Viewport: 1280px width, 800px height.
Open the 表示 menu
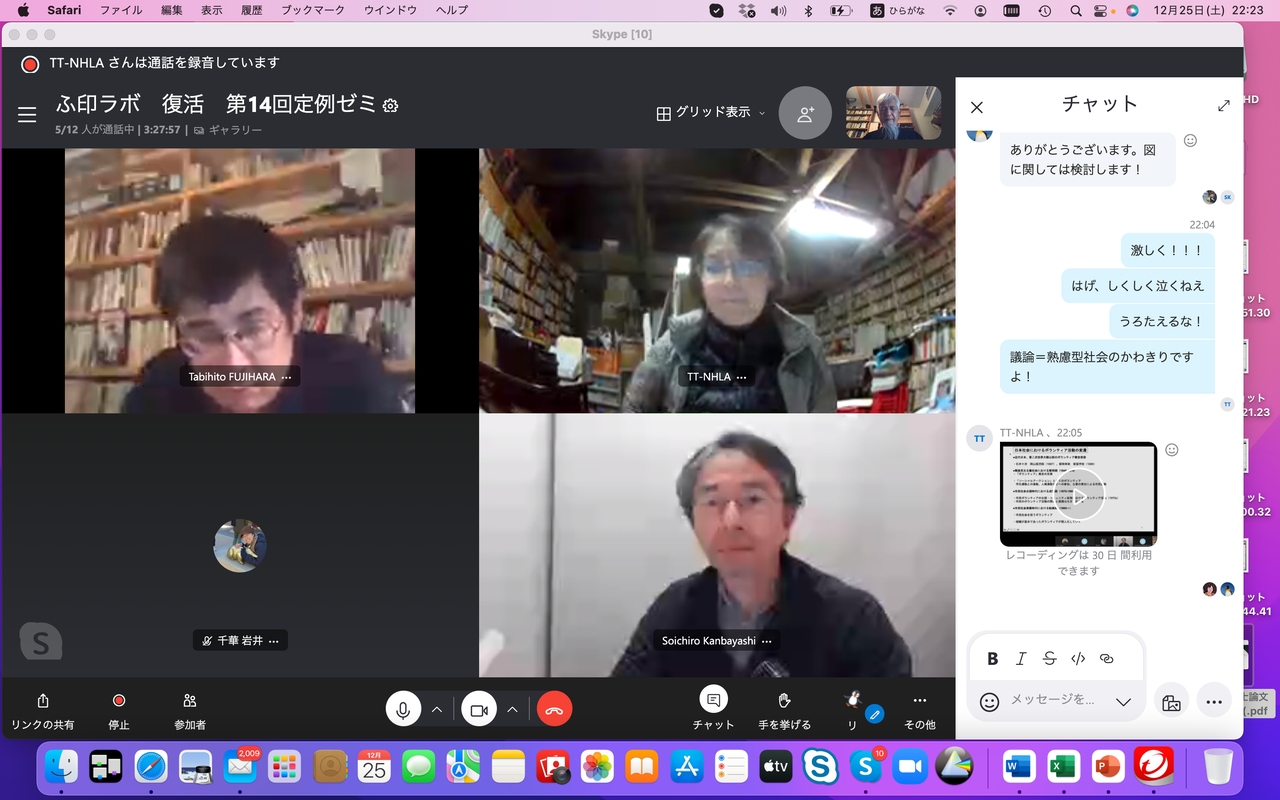coord(212,10)
